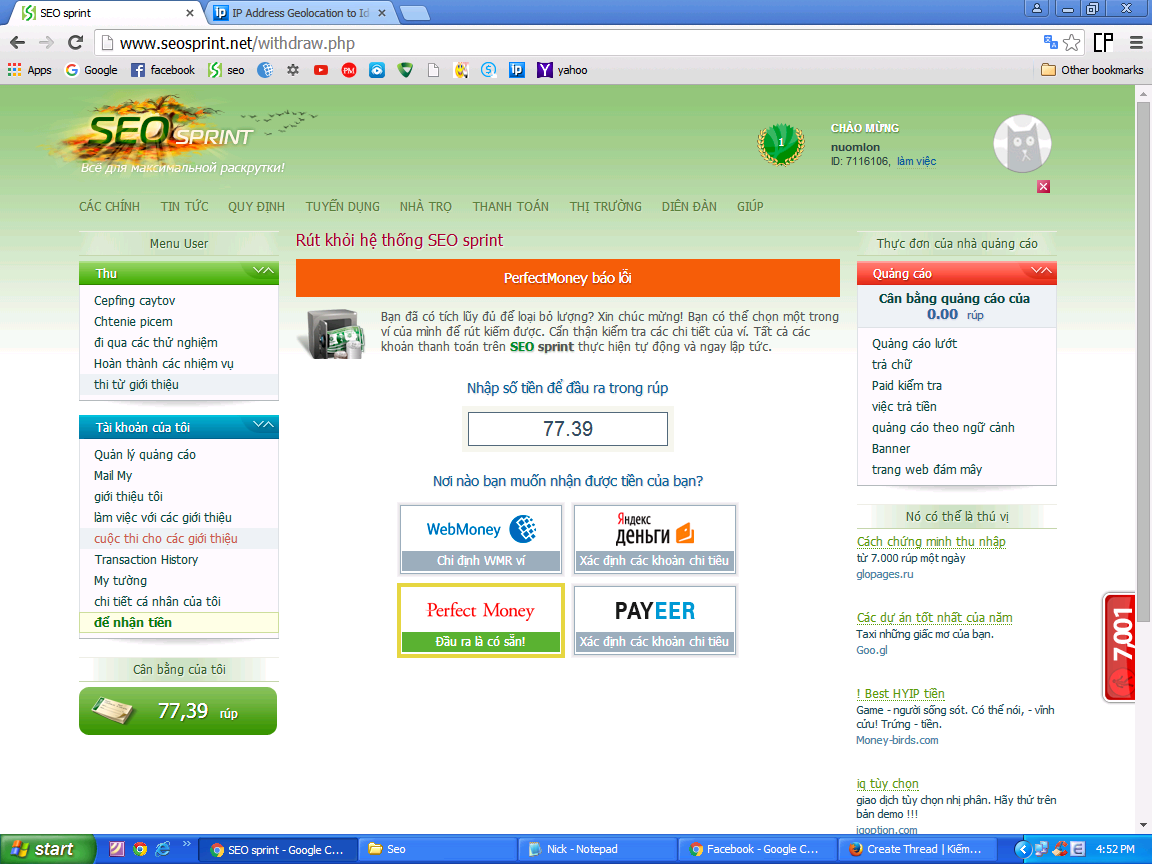Open the blue dollar circle bookmark icon
1152x864 pixels.
[489, 70]
